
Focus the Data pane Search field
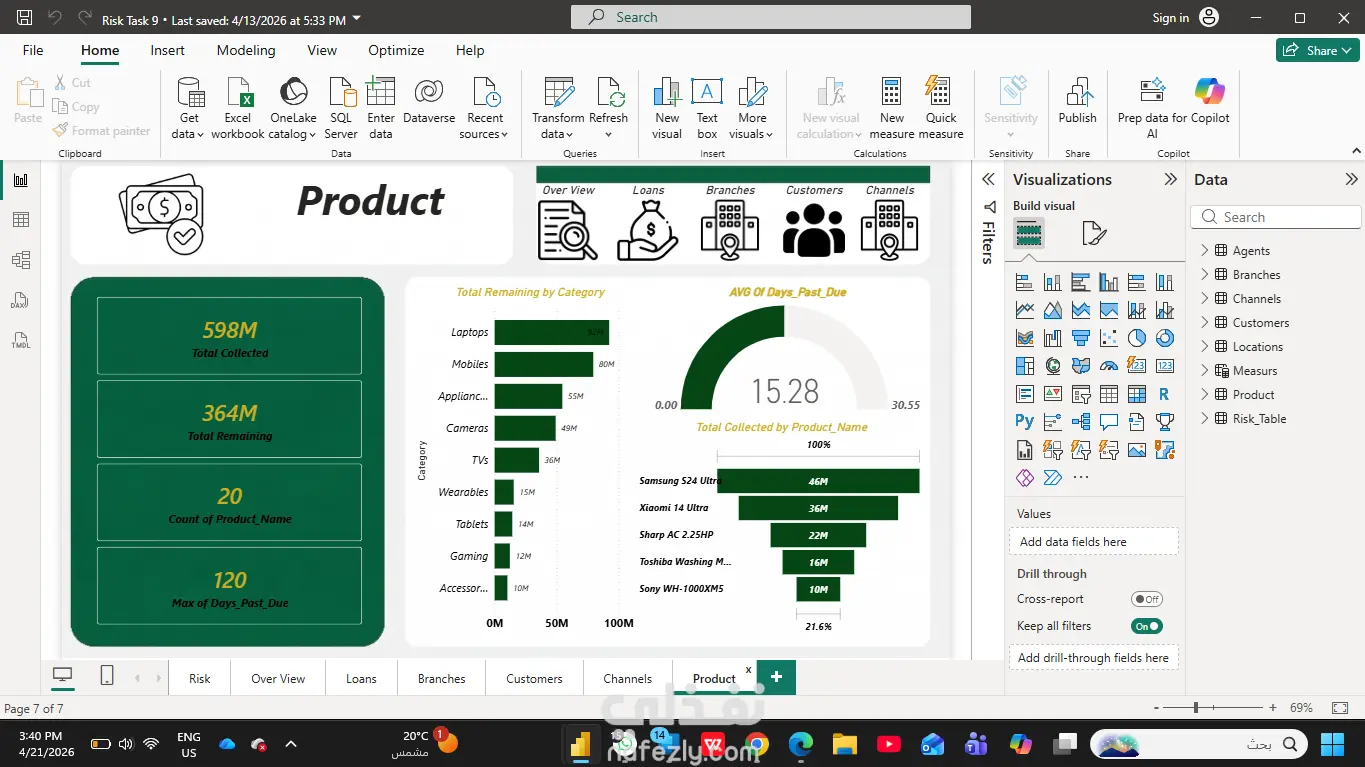coord(1276,217)
